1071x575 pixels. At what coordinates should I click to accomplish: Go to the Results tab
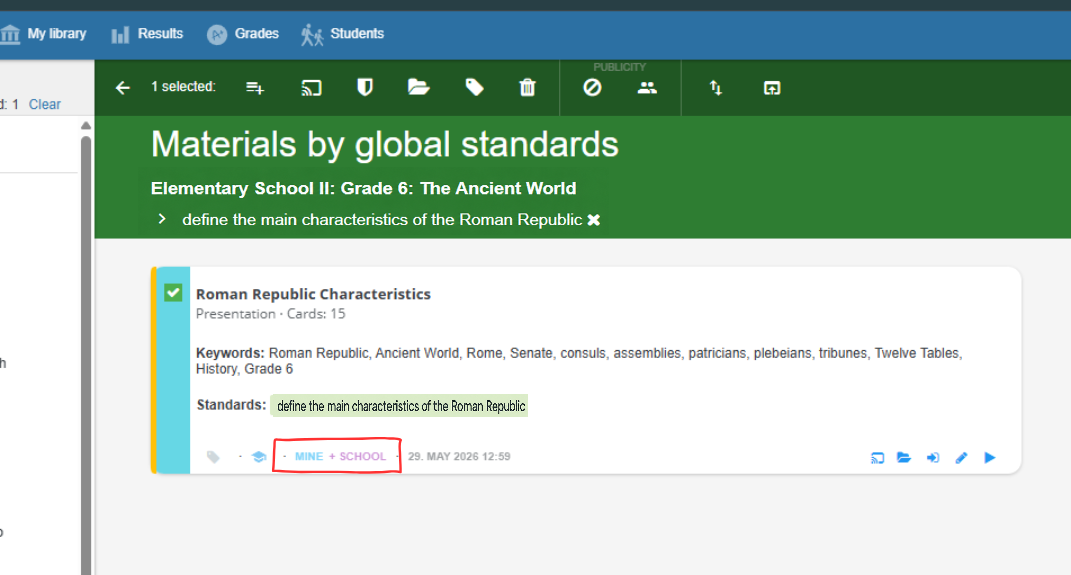pyautogui.click(x=148, y=33)
